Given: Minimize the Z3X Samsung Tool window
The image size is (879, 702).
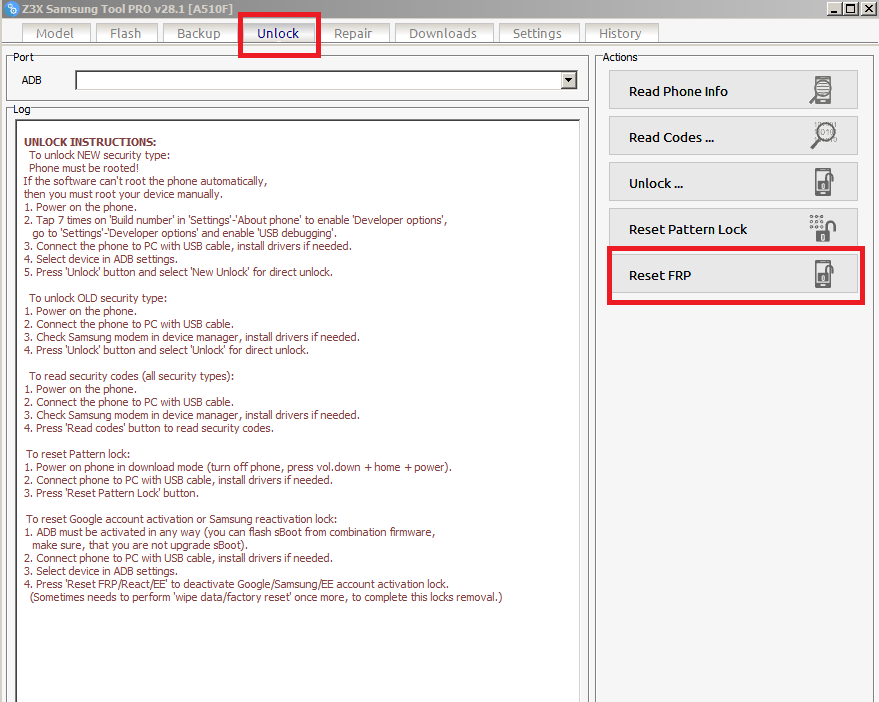Looking at the screenshot, I should click(x=834, y=8).
